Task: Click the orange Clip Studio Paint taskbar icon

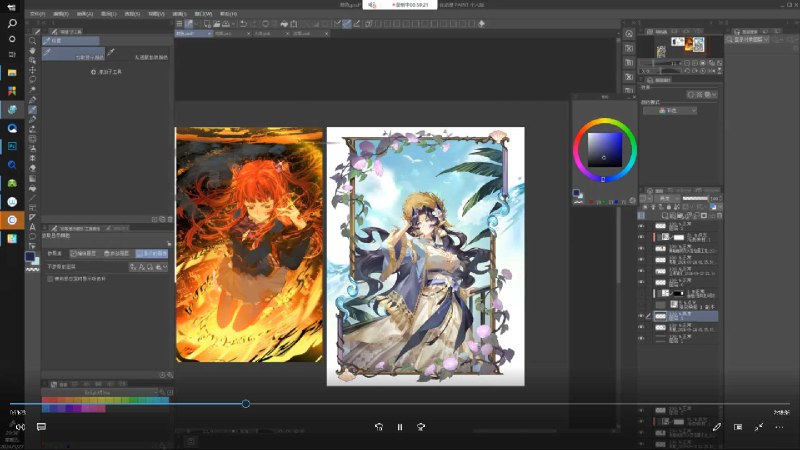Action: click(x=12, y=220)
